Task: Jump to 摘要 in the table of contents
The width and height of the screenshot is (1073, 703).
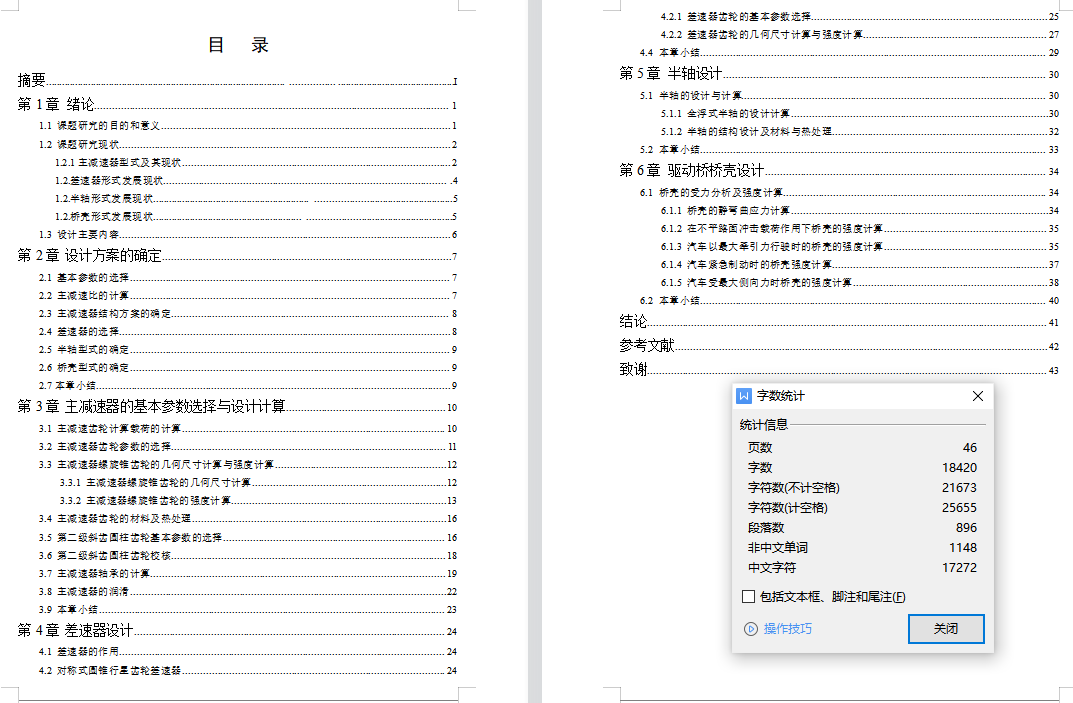Action: click(x=32, y=80)
